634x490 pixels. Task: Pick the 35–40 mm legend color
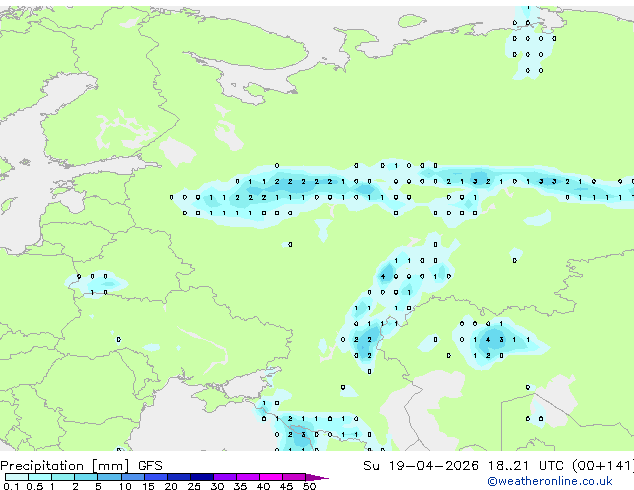click(x=248, y=477)
